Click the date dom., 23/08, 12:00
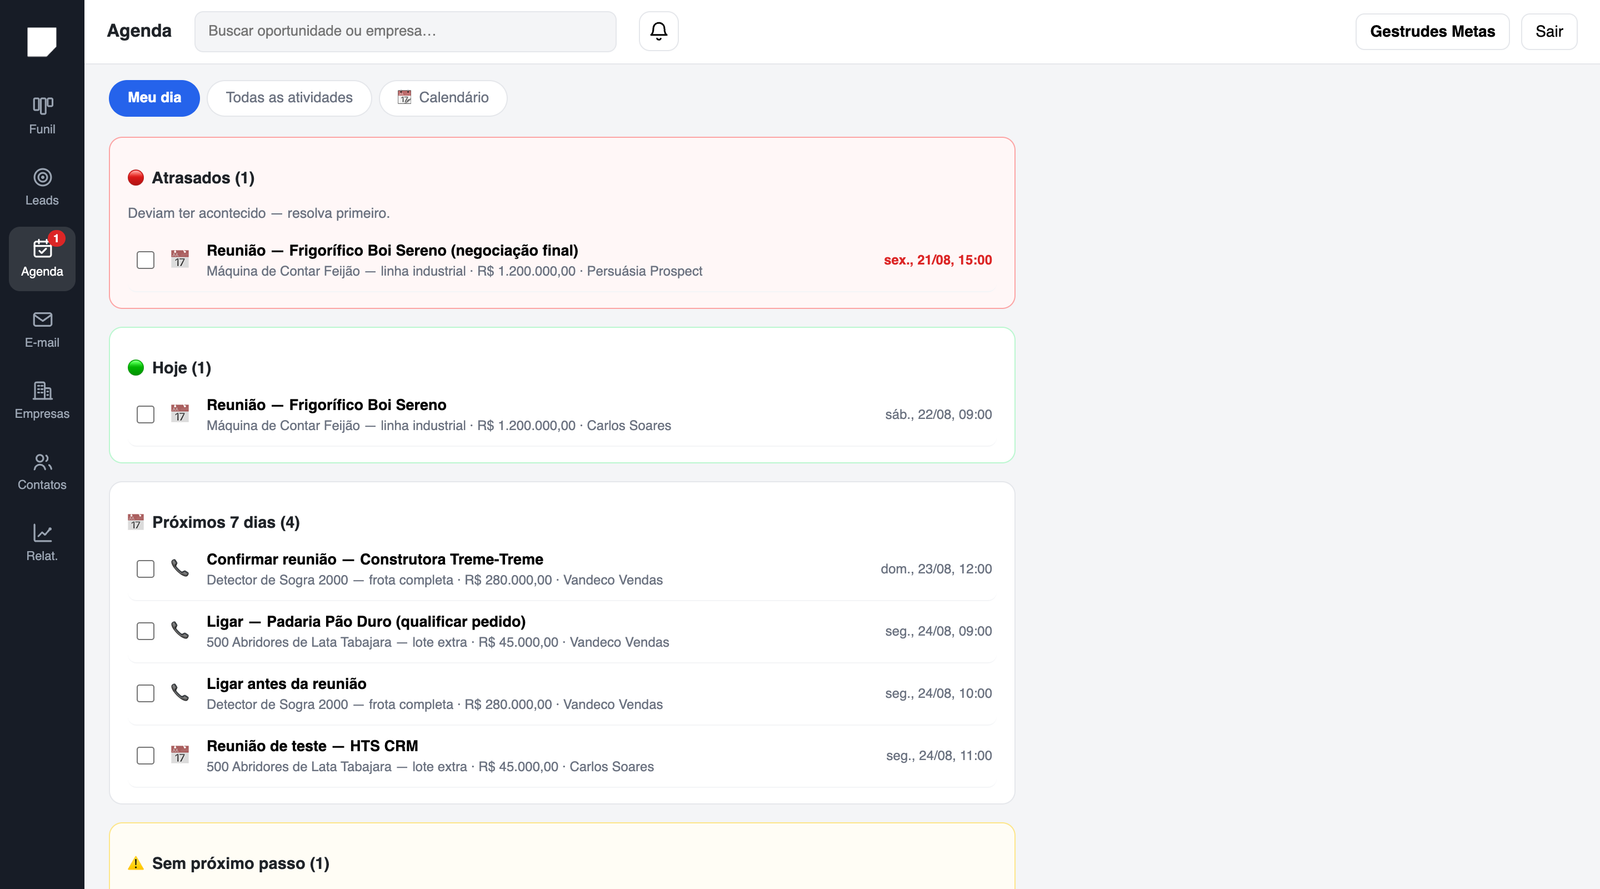 (936, 569)
